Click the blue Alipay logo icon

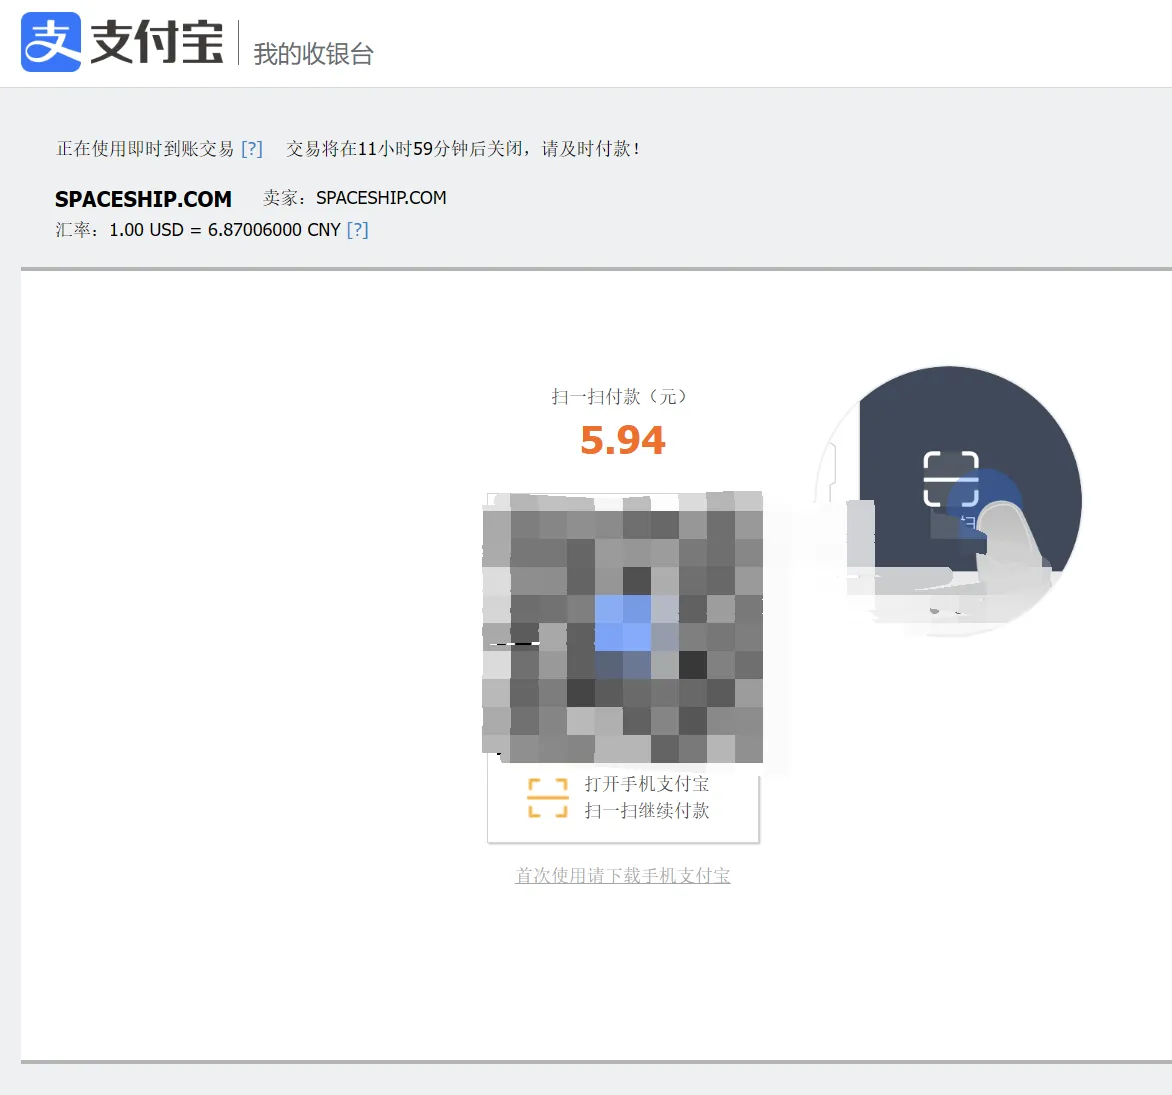coord(51,42)
